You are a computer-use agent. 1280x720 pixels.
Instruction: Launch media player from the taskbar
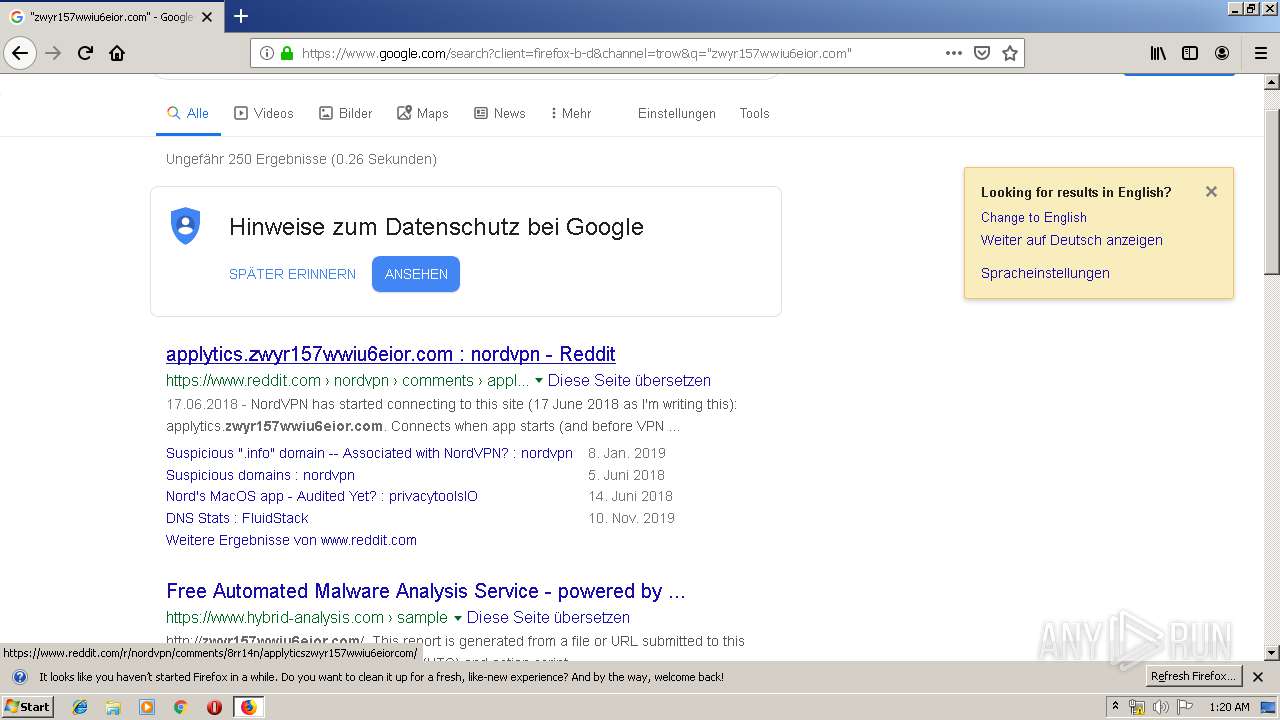coord(146,707)
